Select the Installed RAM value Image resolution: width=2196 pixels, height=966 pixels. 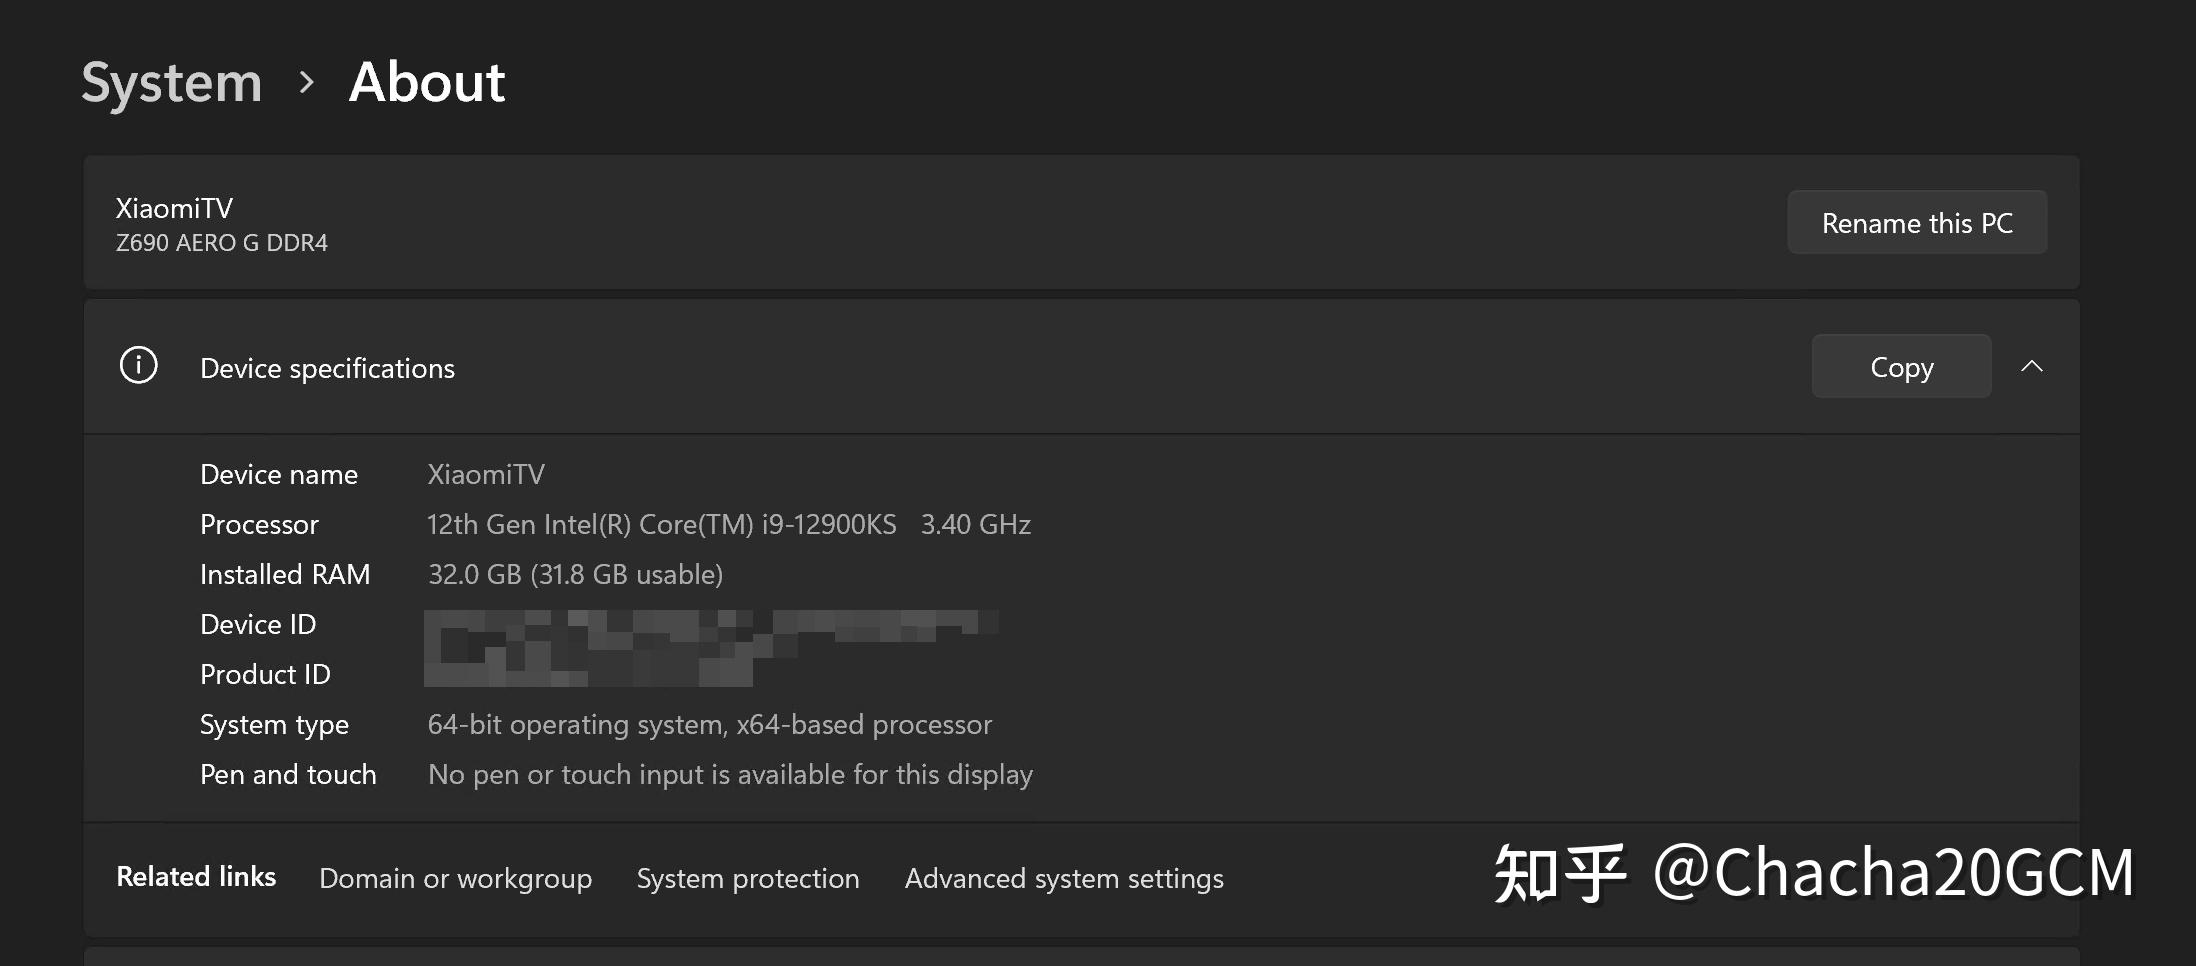point(575,574)
